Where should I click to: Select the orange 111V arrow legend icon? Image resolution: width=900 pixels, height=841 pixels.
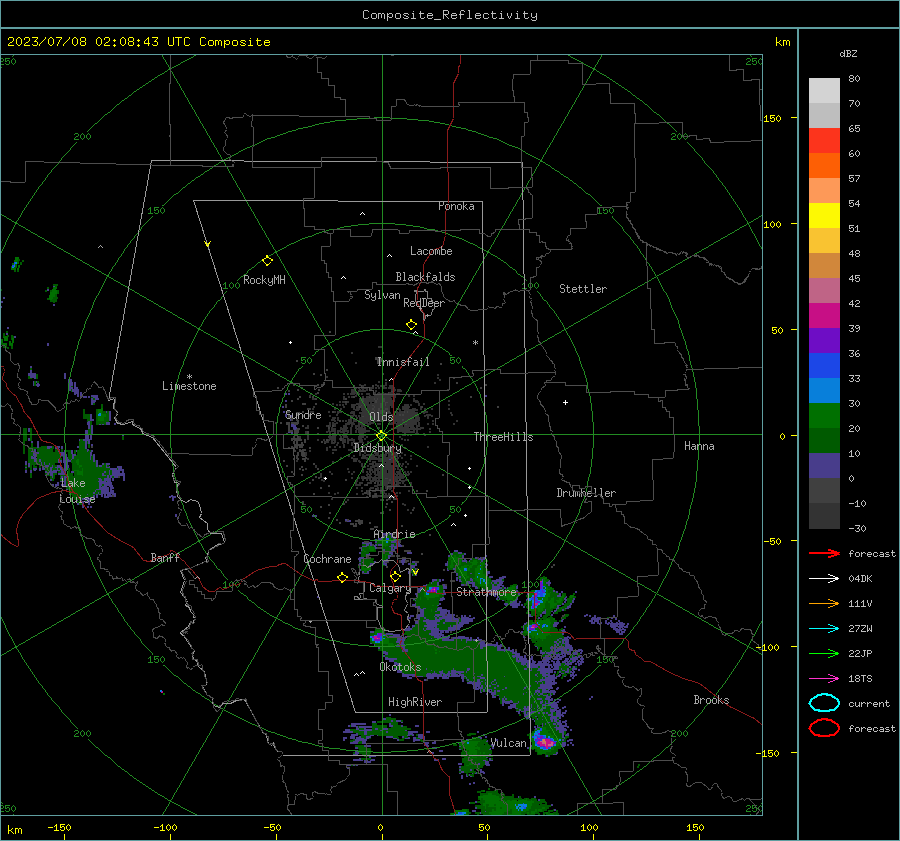point(824,603)
